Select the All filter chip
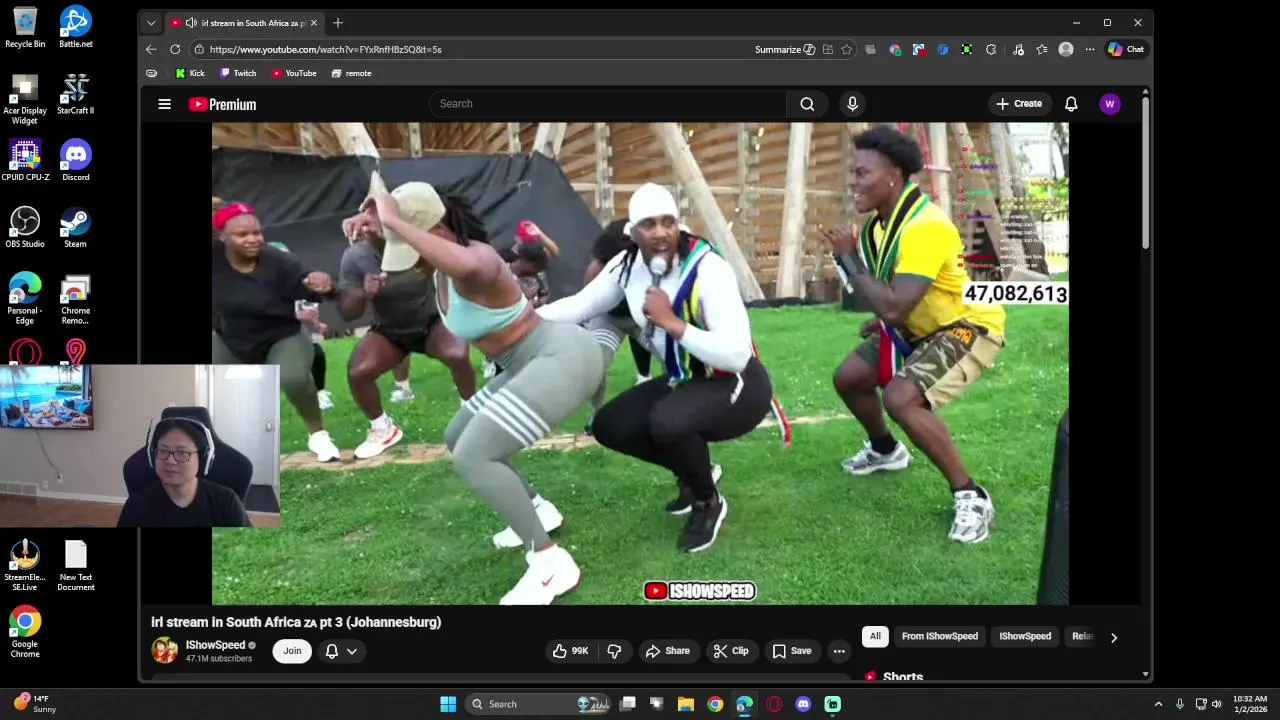The height and width of the screenshot is (720, 1280). [x=875, y=637]
